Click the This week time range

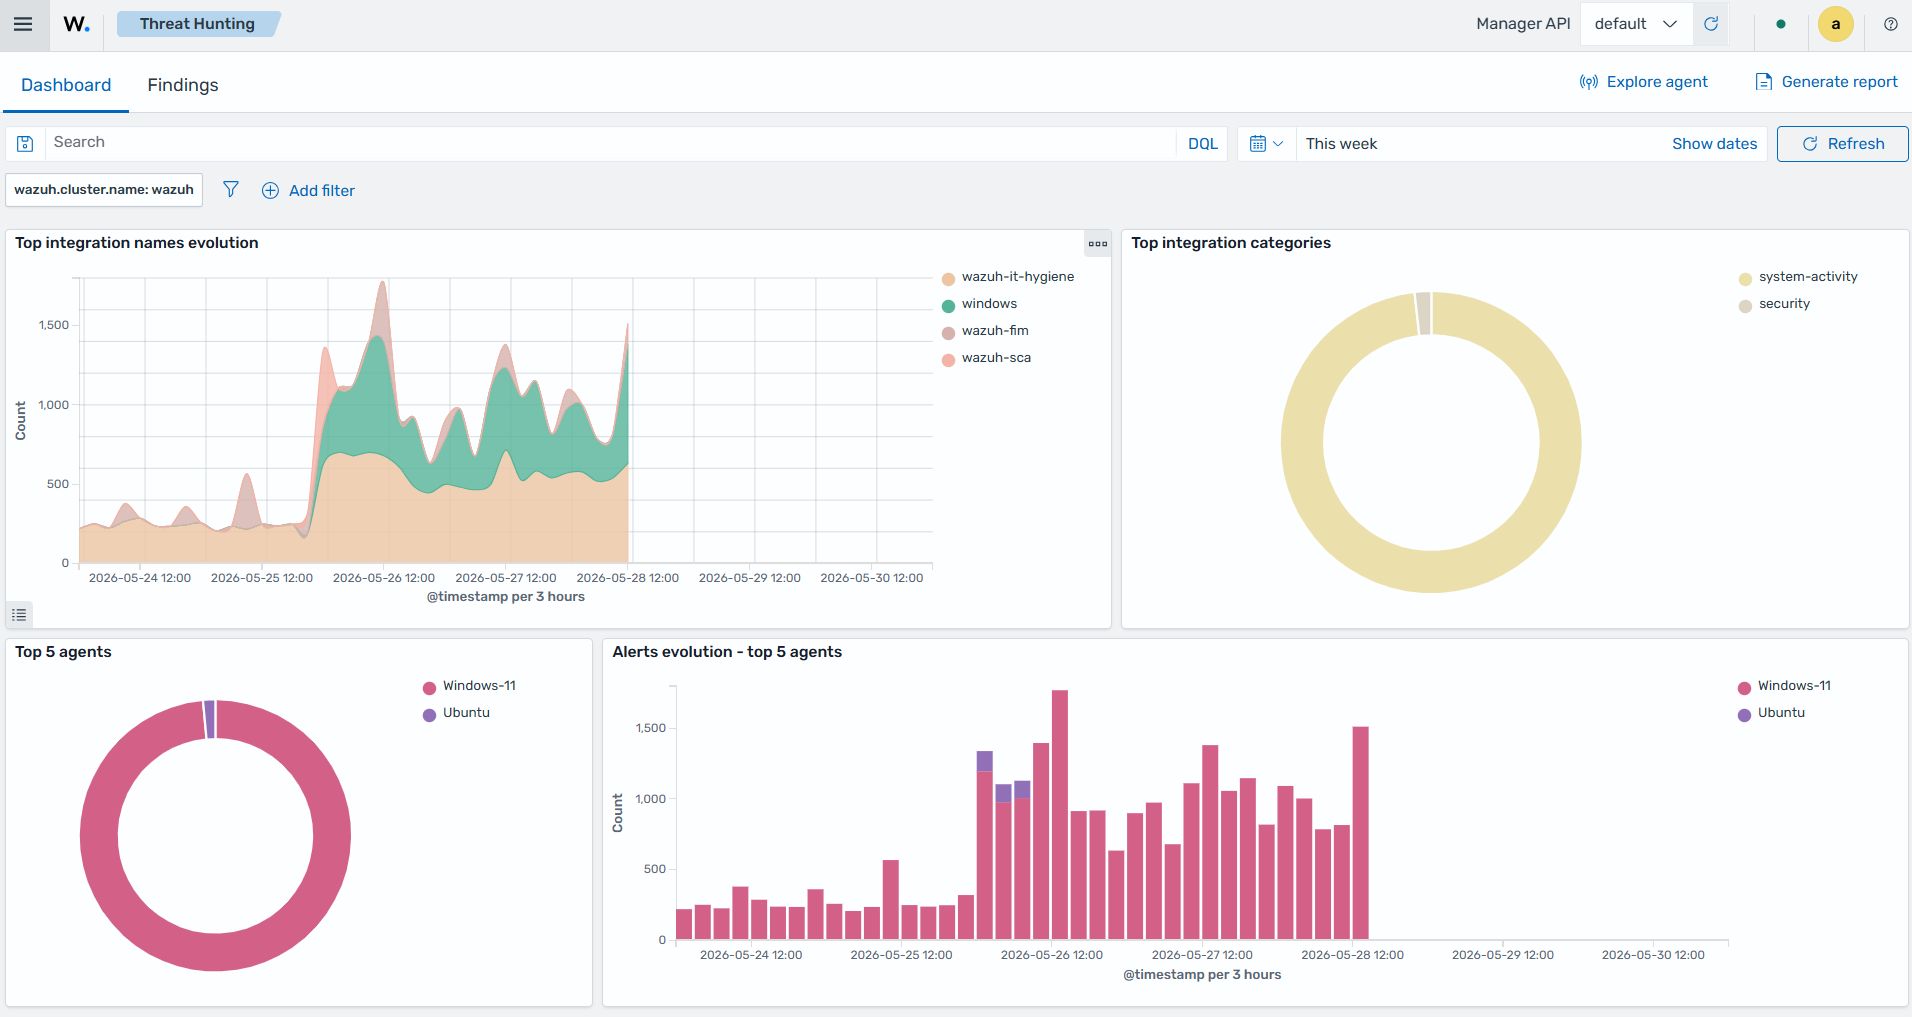tap(1341, 144)
